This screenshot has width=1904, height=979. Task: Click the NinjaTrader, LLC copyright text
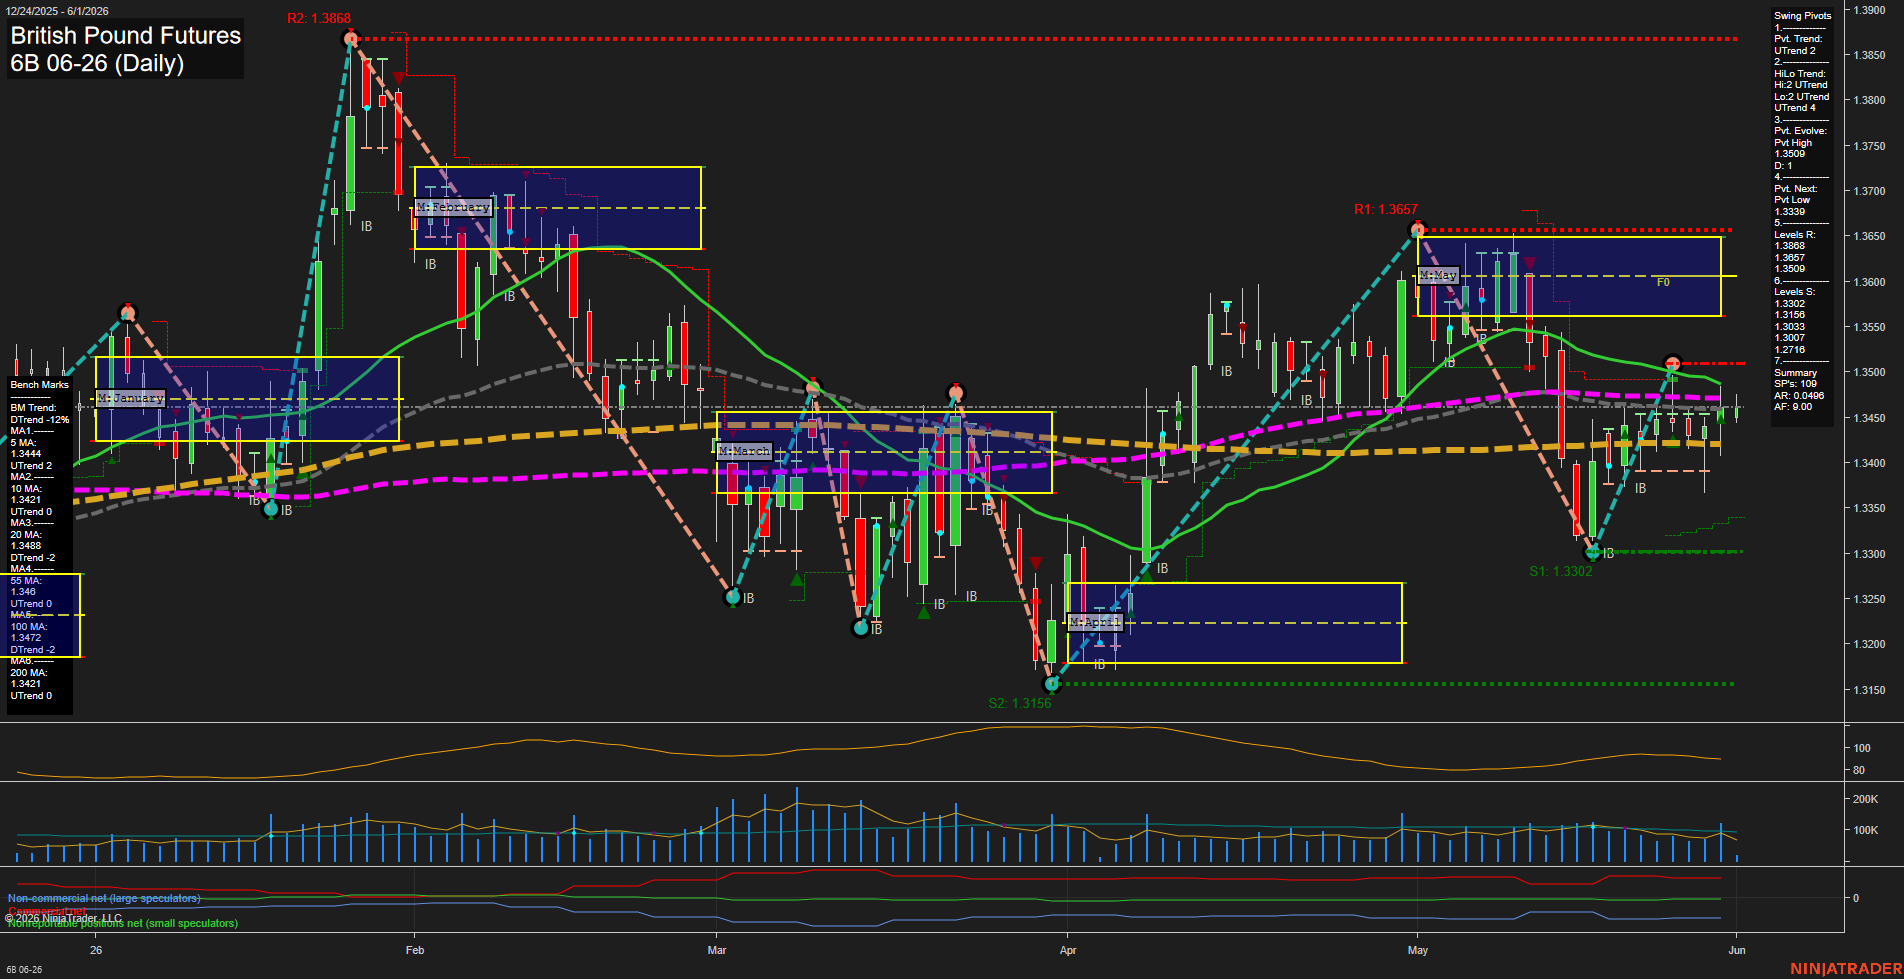(64, 918)
